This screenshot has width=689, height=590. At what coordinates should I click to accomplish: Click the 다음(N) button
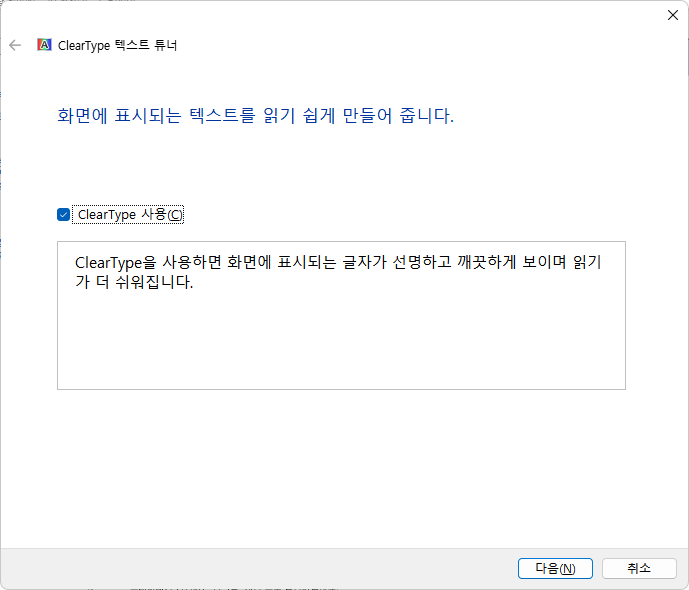555,568
